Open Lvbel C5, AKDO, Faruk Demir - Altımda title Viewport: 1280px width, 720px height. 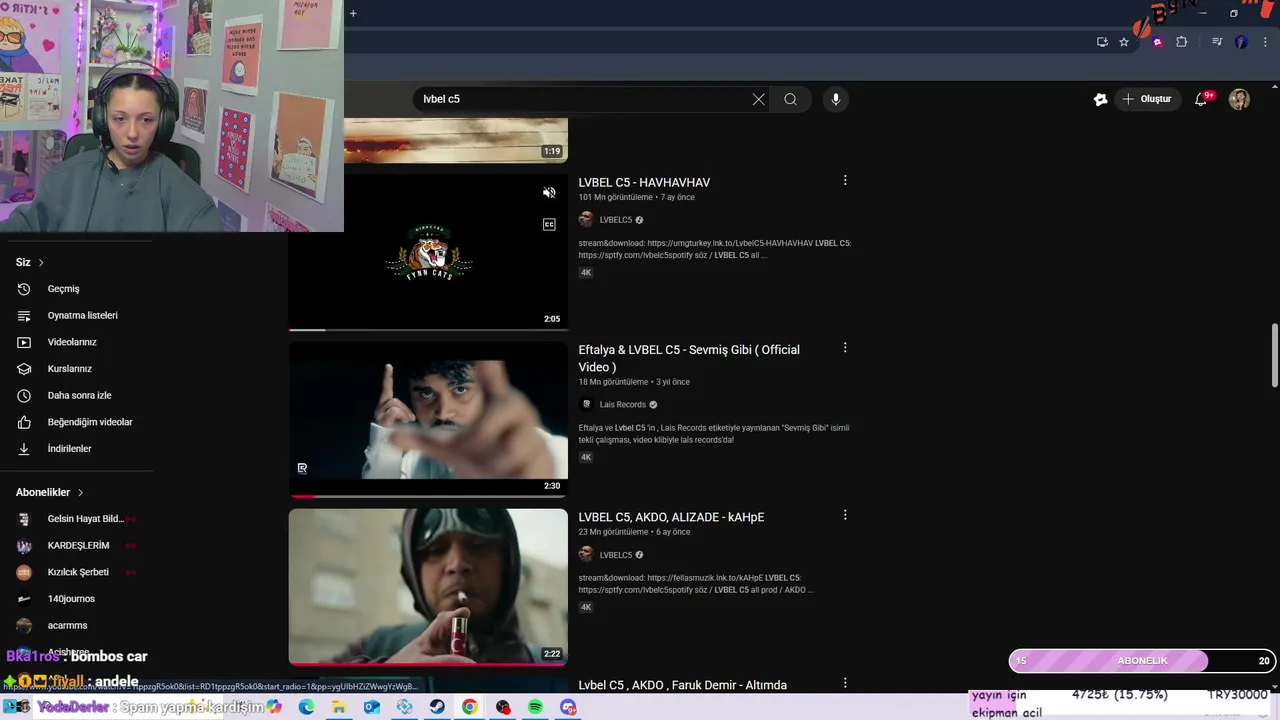[682, 685]
